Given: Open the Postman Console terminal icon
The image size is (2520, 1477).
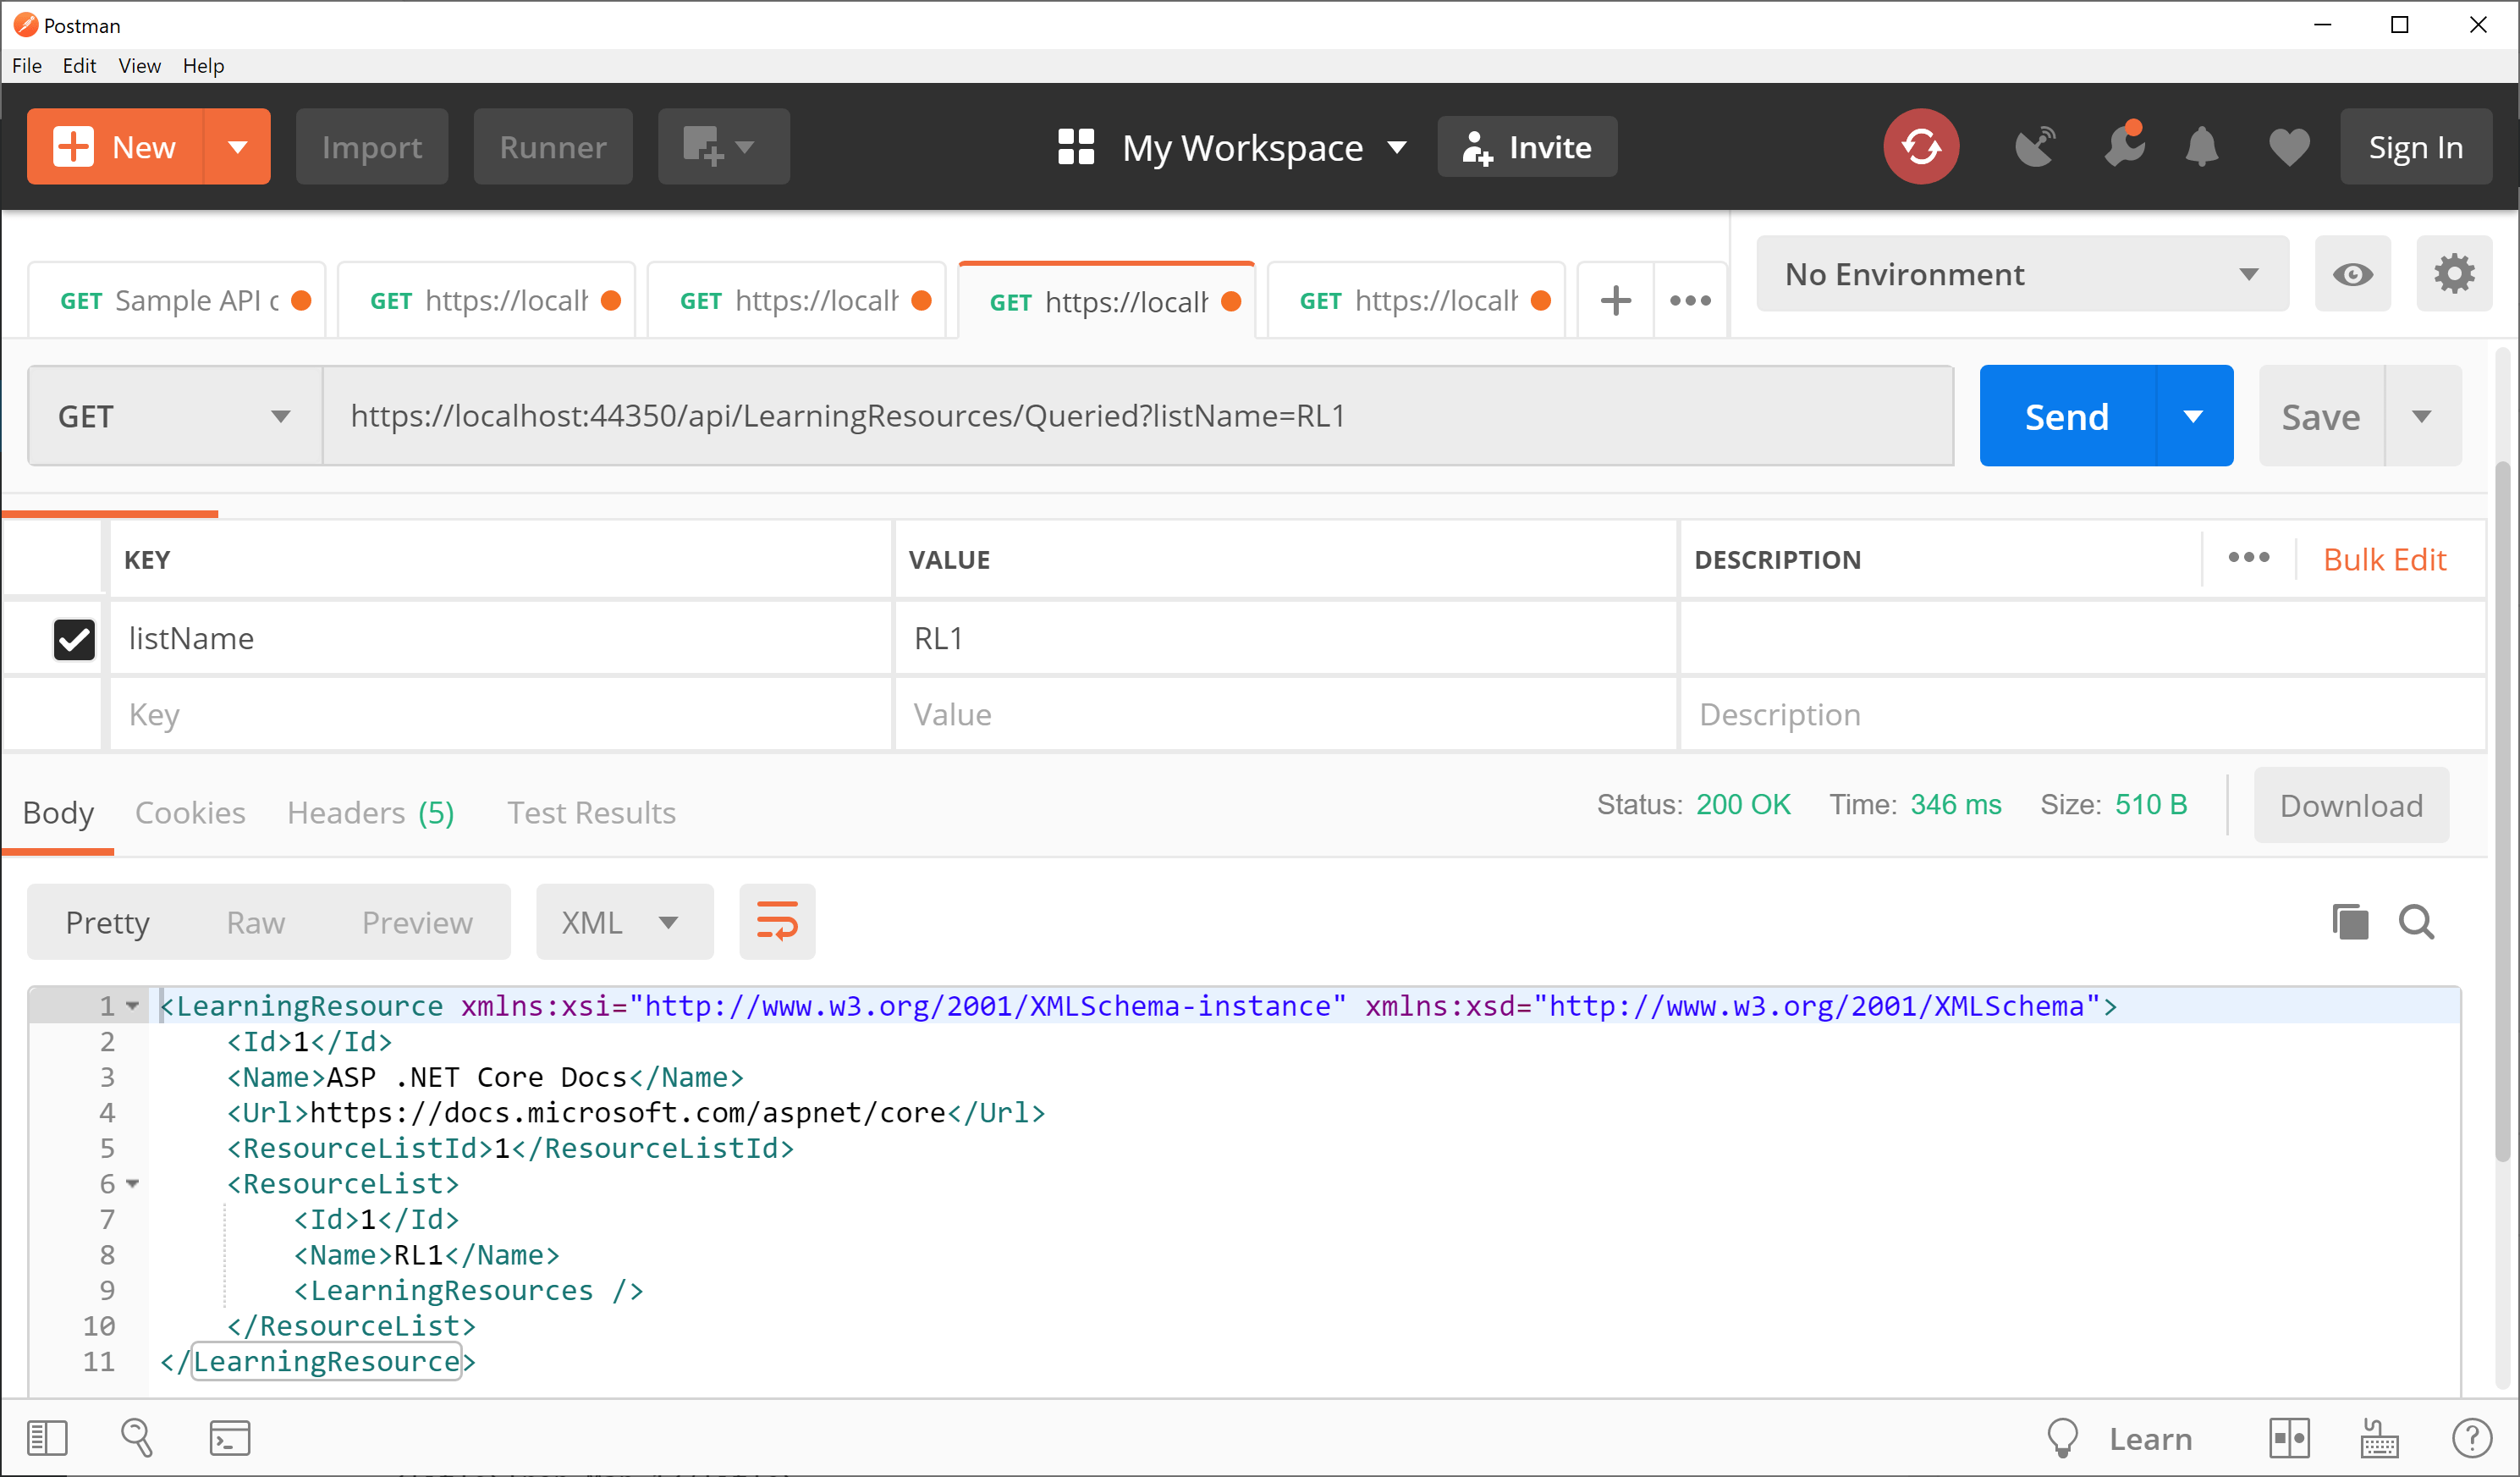Looking at the screenshot, I should (x=229, y=1437).
